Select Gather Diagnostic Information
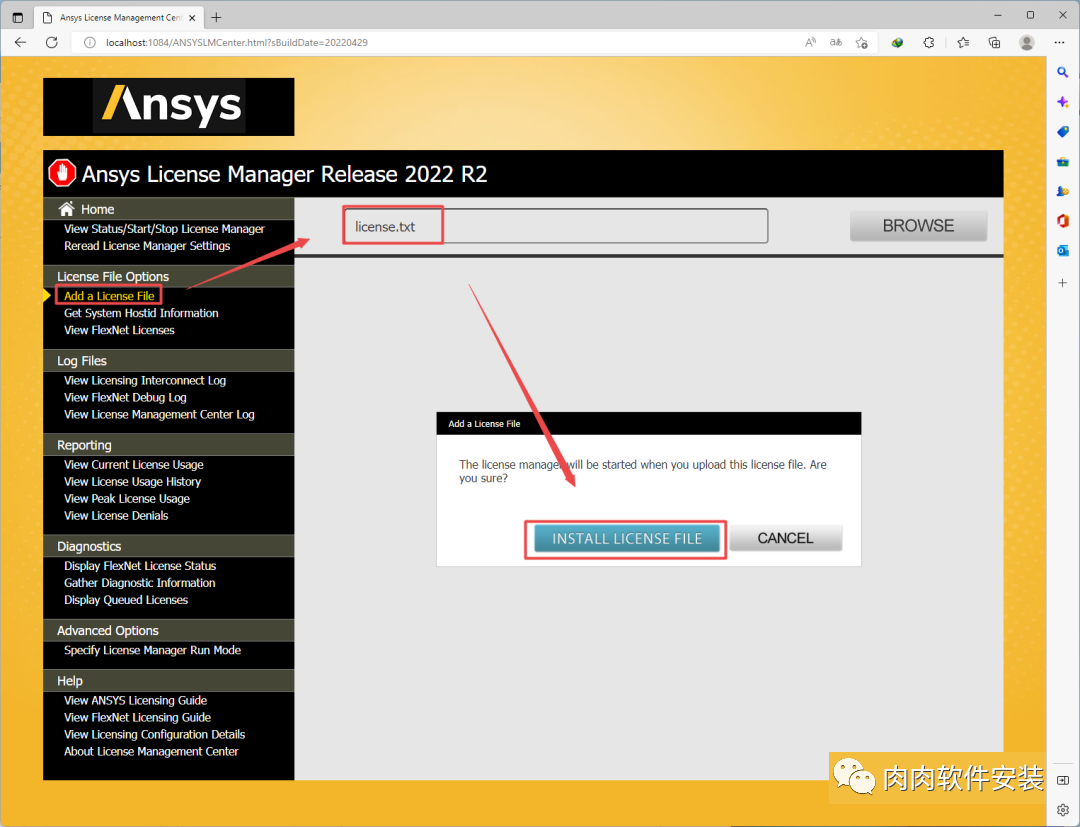 139,583
